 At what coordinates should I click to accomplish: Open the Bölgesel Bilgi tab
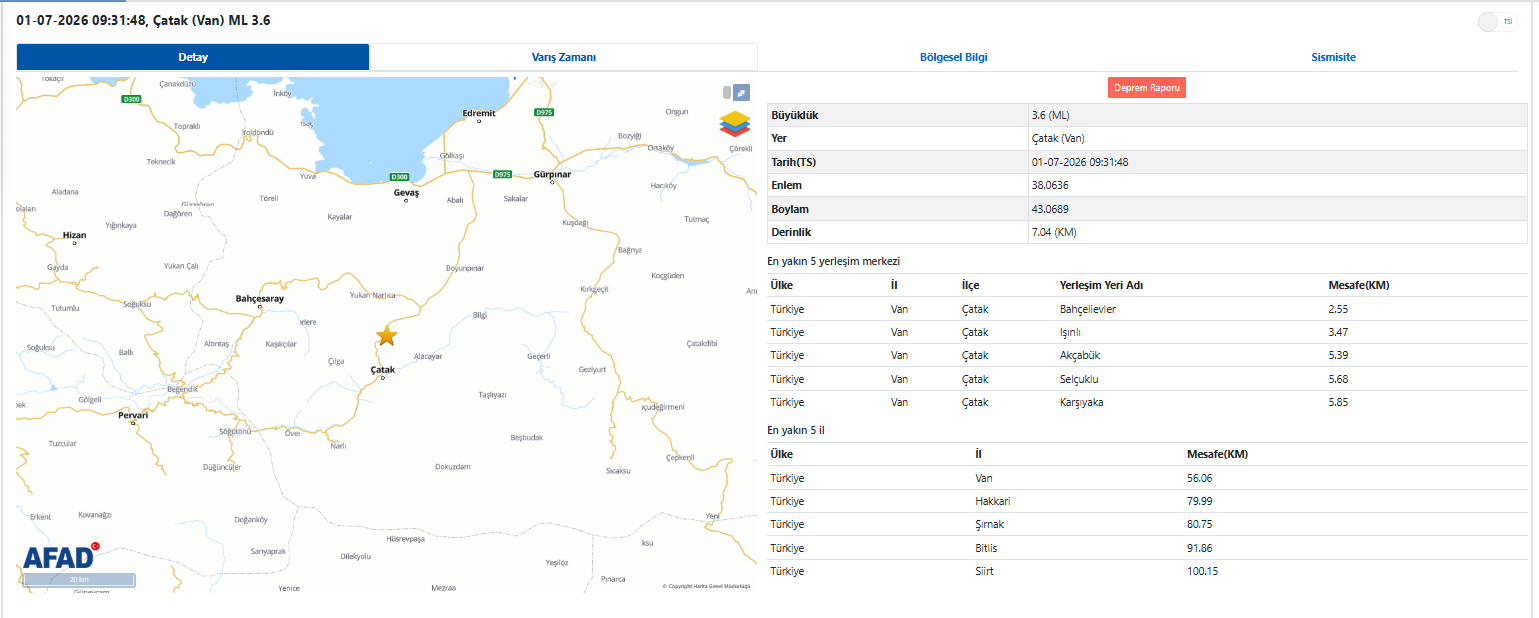tap(953, 57)
